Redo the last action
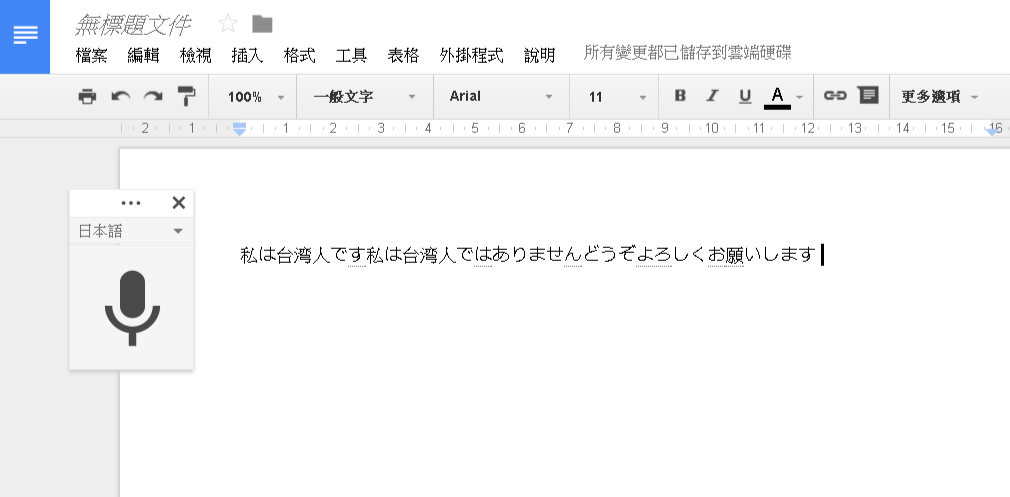Screen dimensions: 1010x497 point(153,97)
